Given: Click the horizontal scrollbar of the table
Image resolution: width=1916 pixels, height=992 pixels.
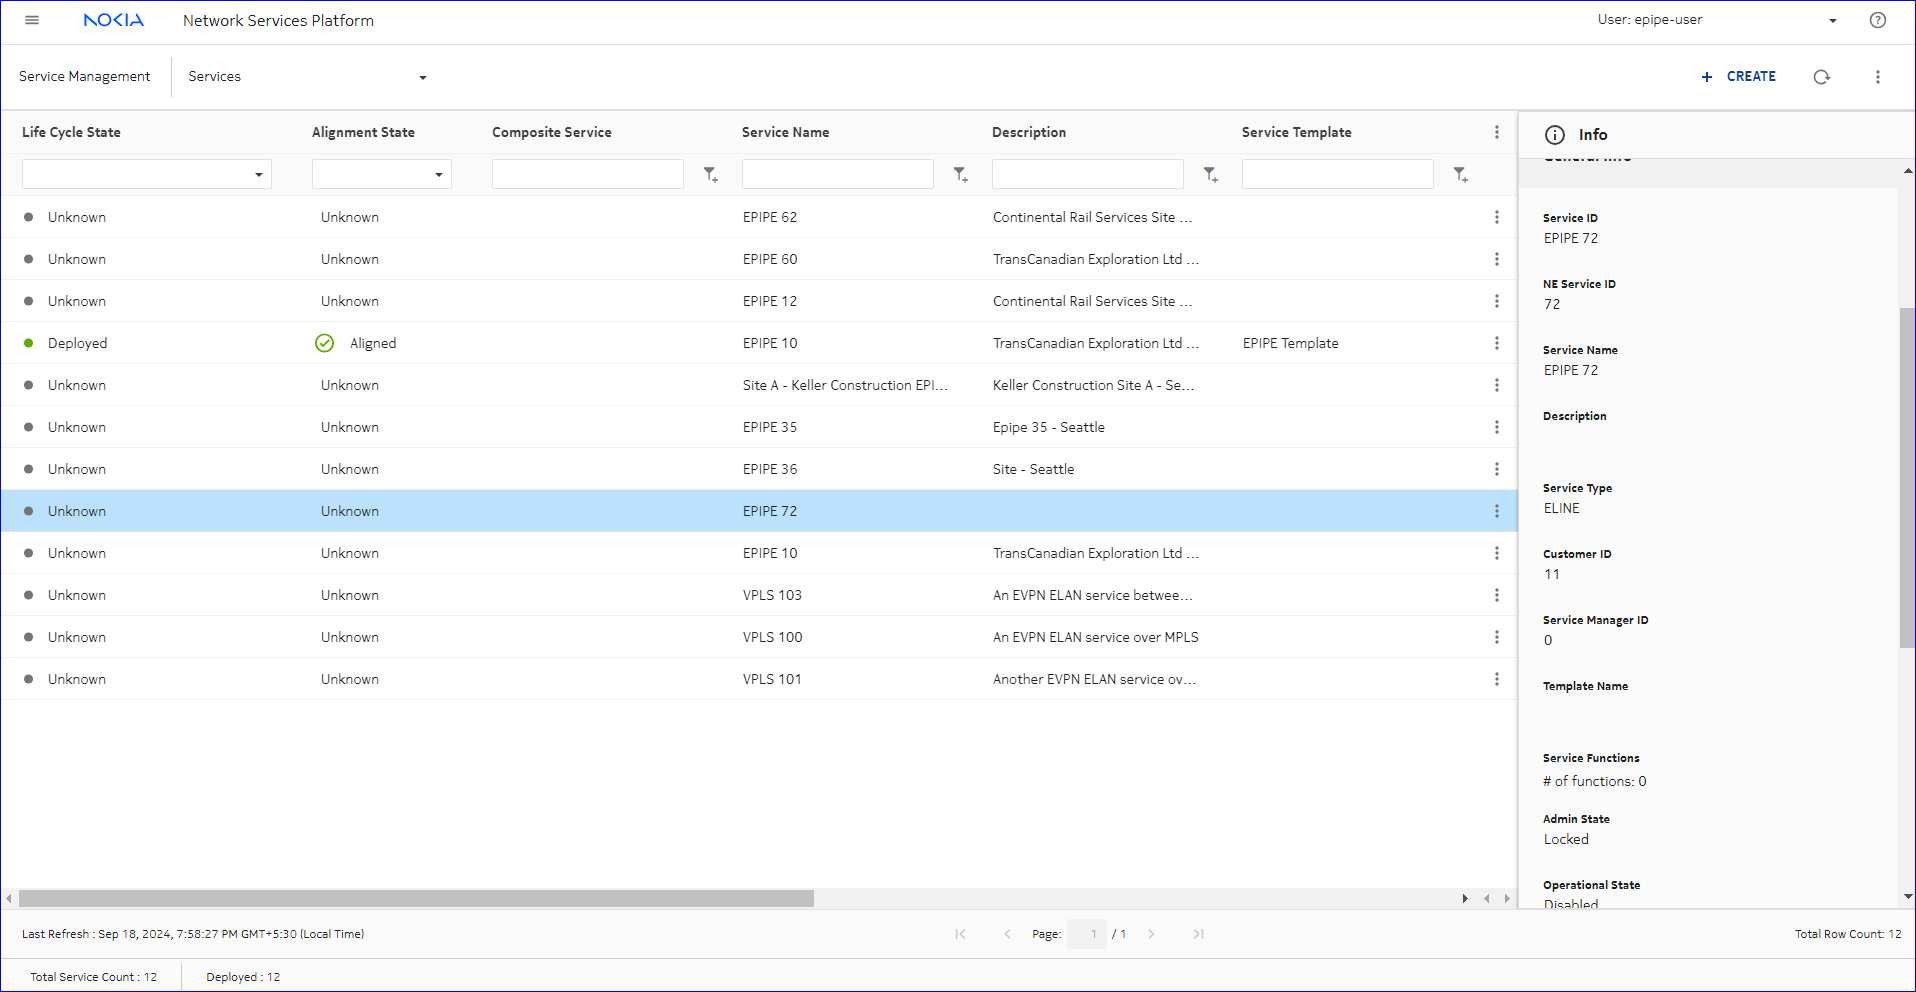Looking at the screenshot, I should coord(416,898).
